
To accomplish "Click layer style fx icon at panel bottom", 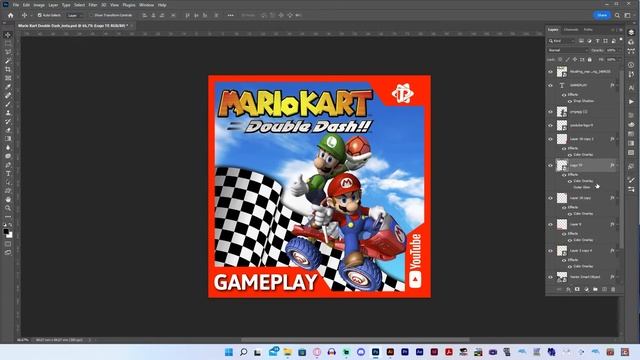I will click(x=568, y=289).
